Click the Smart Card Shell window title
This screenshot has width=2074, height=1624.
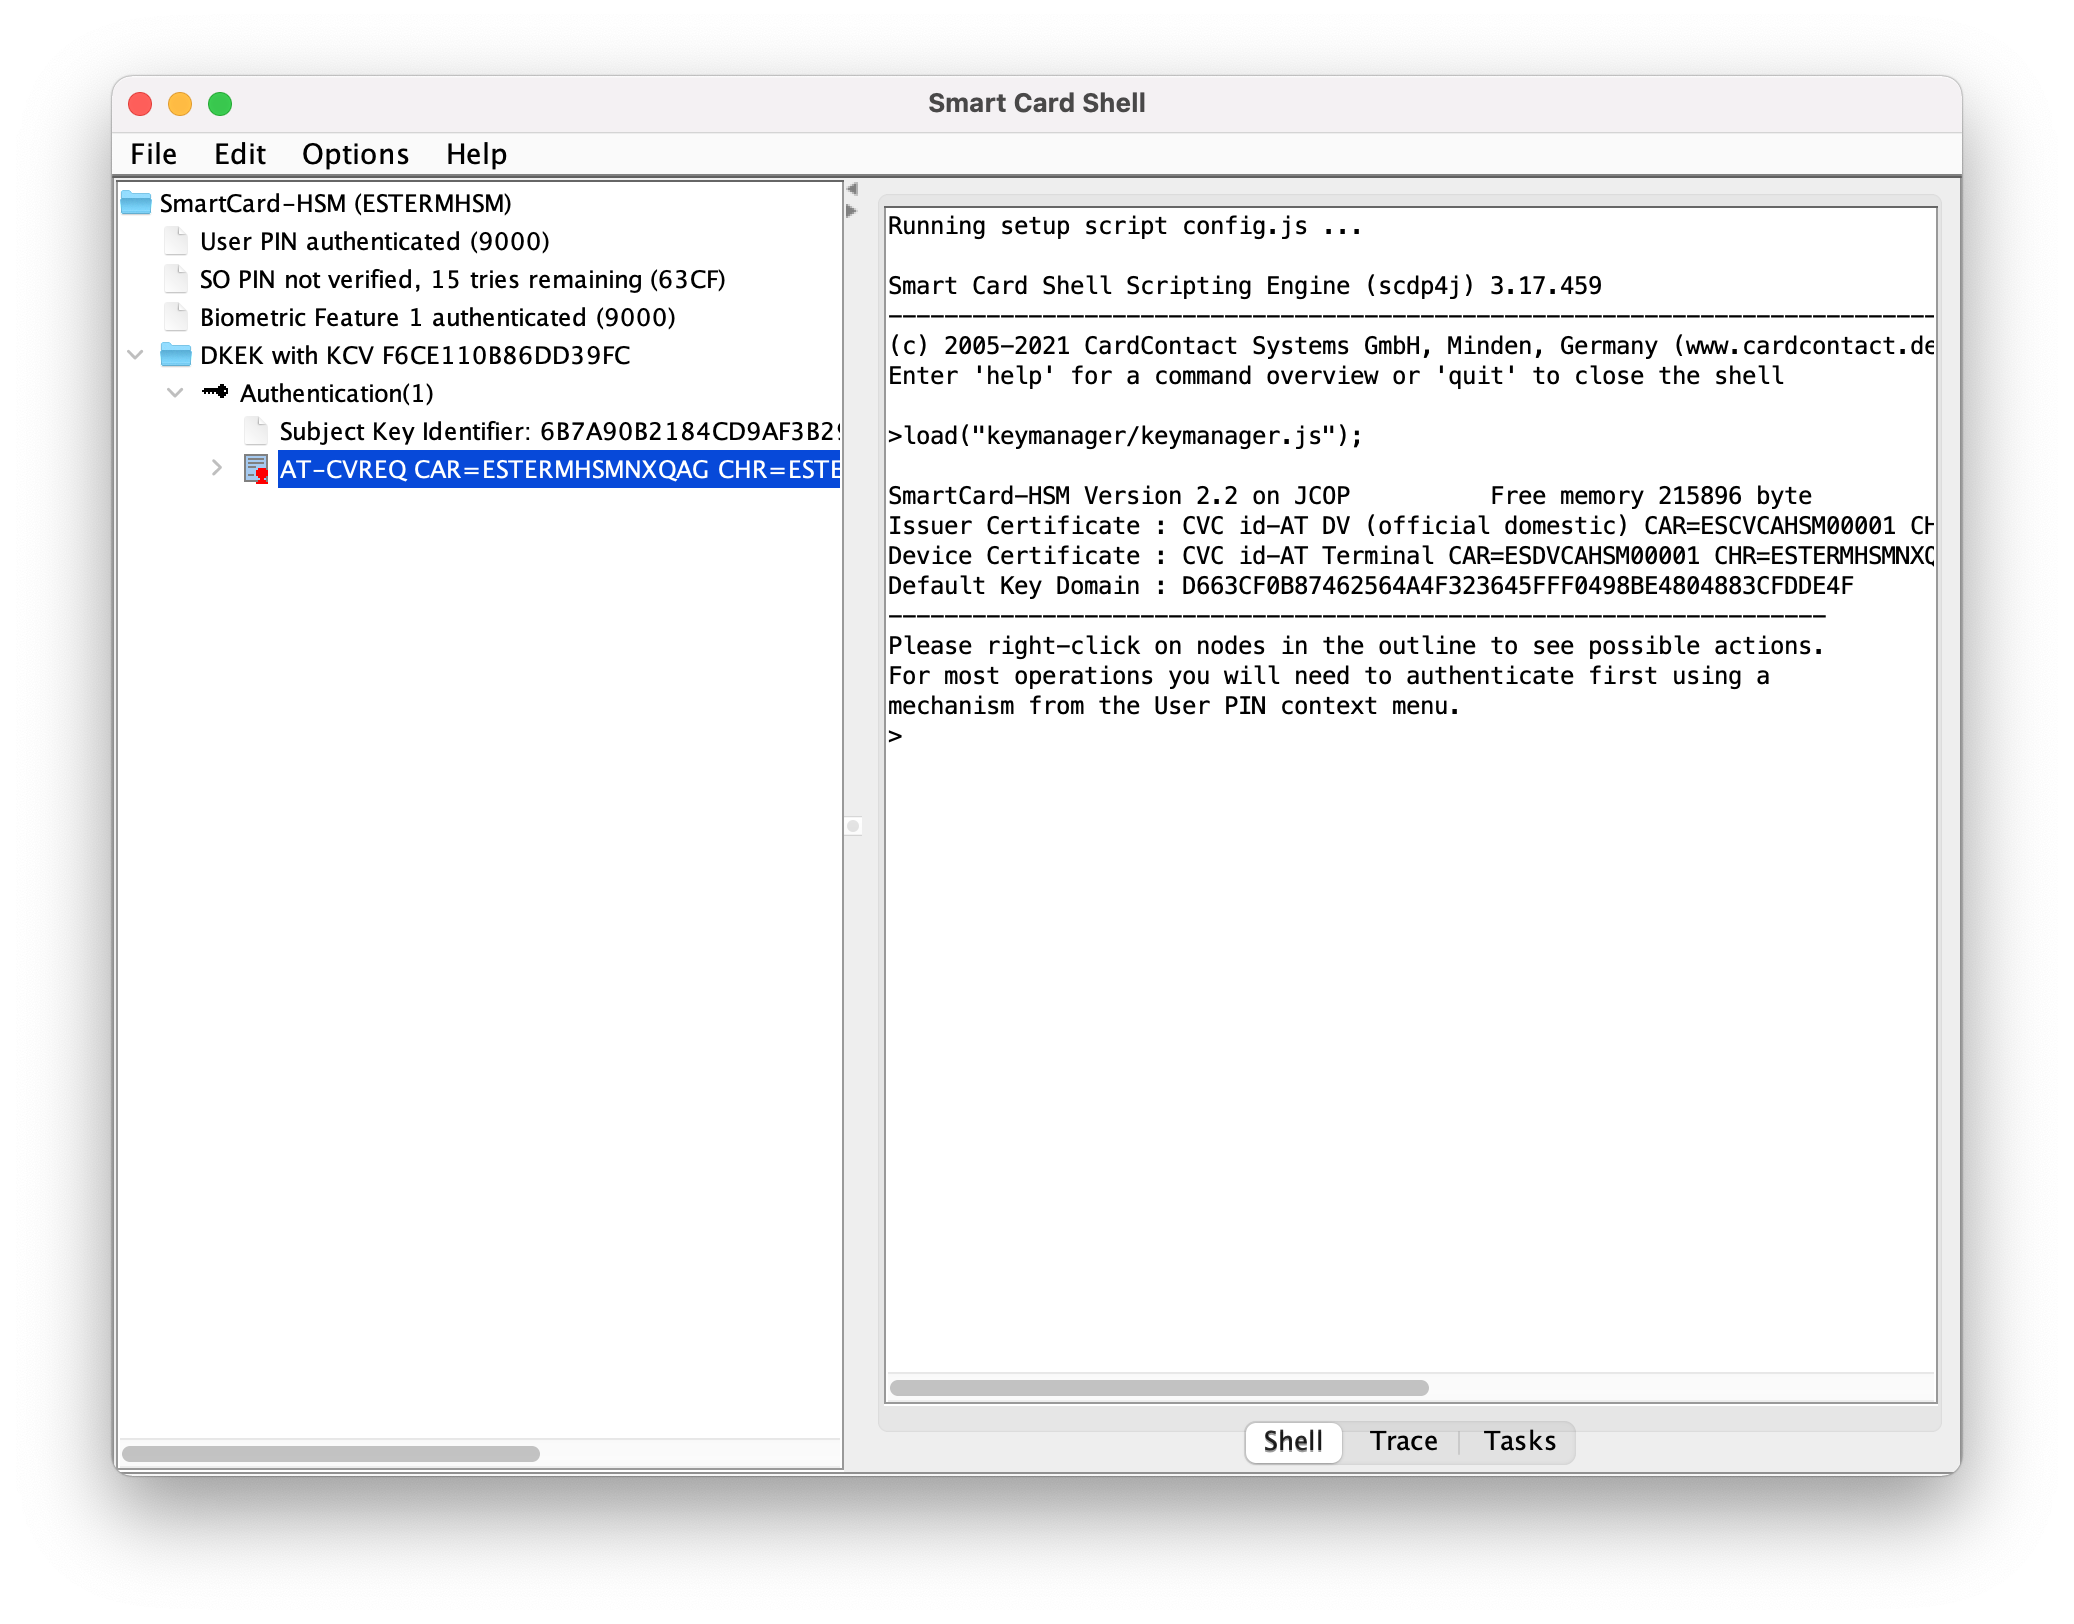1037,103
